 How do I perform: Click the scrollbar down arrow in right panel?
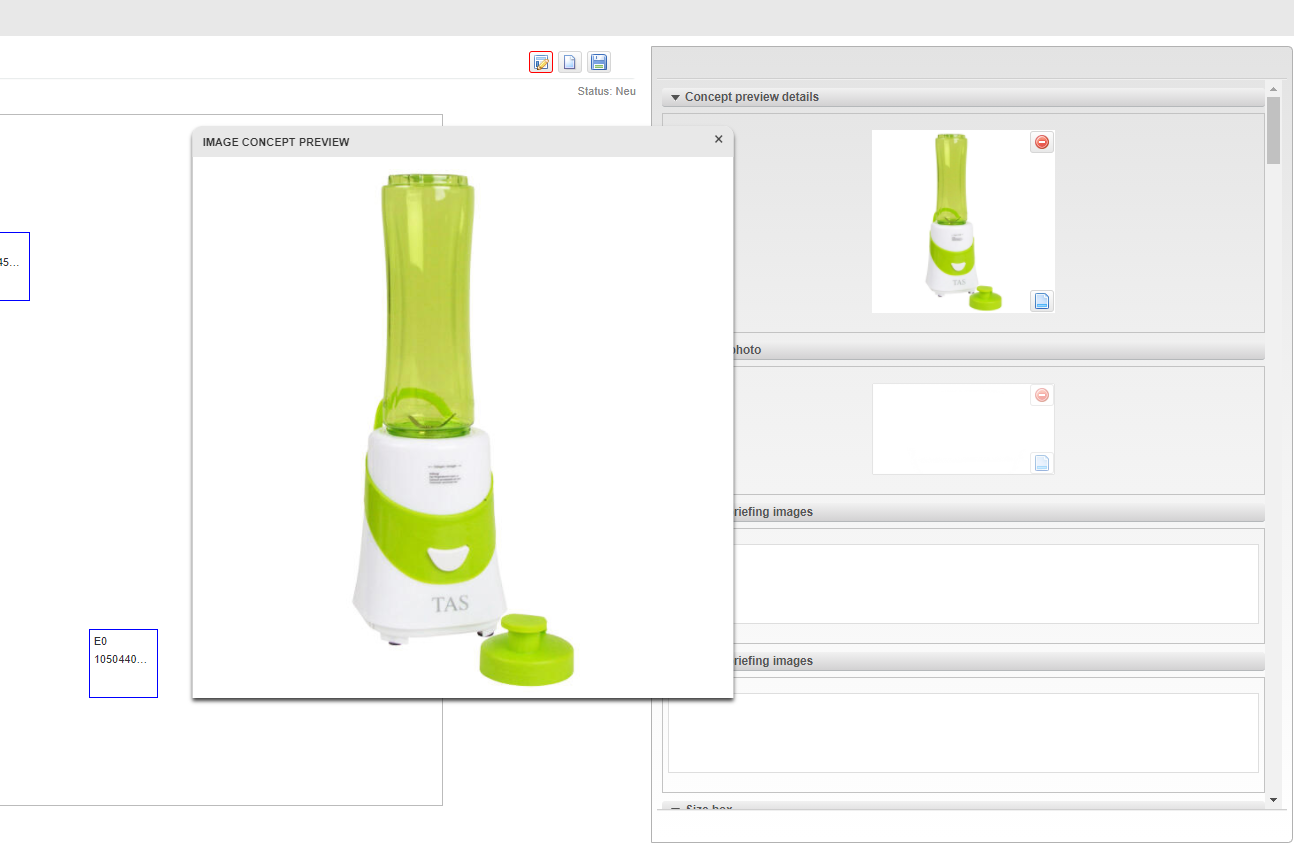click(1273, 800)
